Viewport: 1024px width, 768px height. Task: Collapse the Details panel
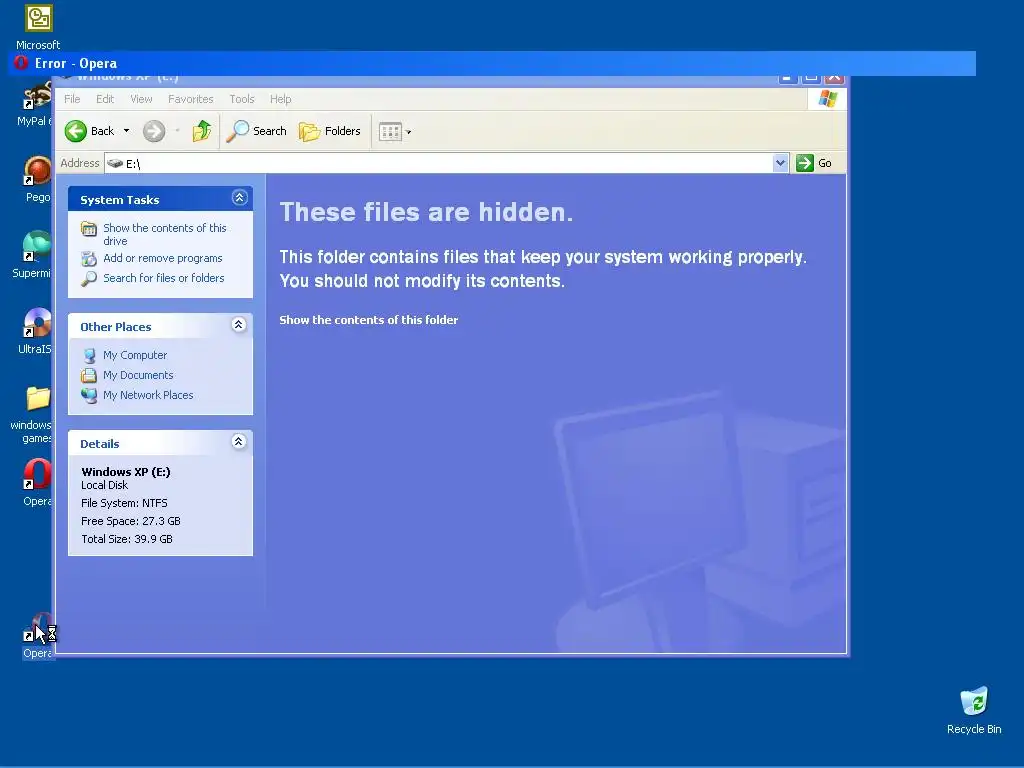click(239, 441)
